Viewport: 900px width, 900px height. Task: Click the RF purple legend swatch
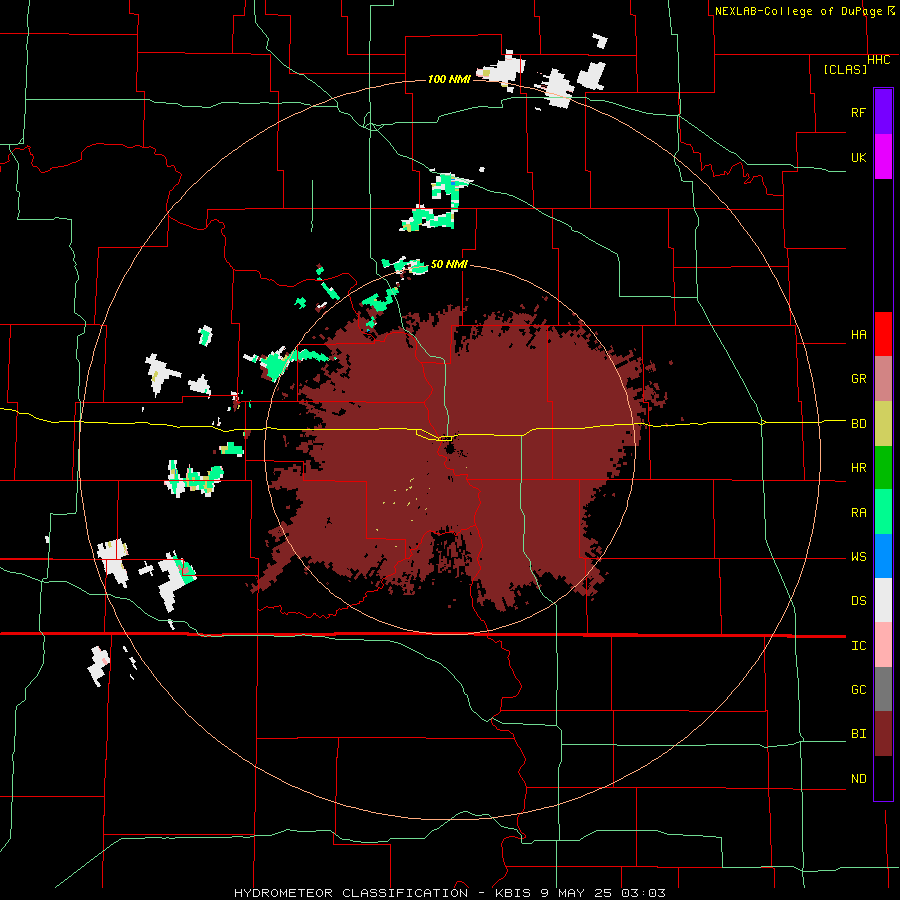(883, 112)
